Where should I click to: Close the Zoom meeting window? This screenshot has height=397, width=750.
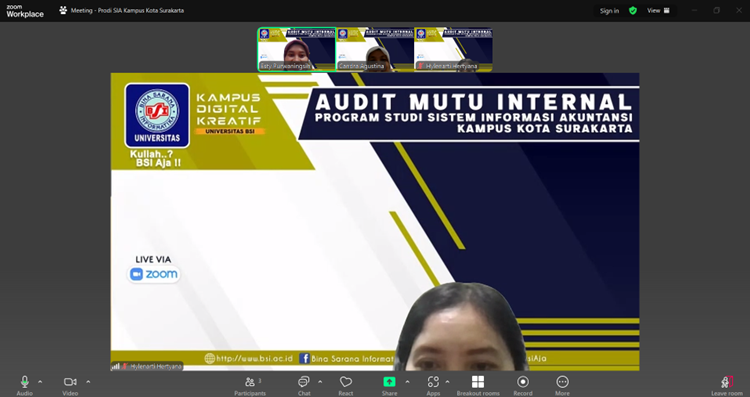point(739,11)
